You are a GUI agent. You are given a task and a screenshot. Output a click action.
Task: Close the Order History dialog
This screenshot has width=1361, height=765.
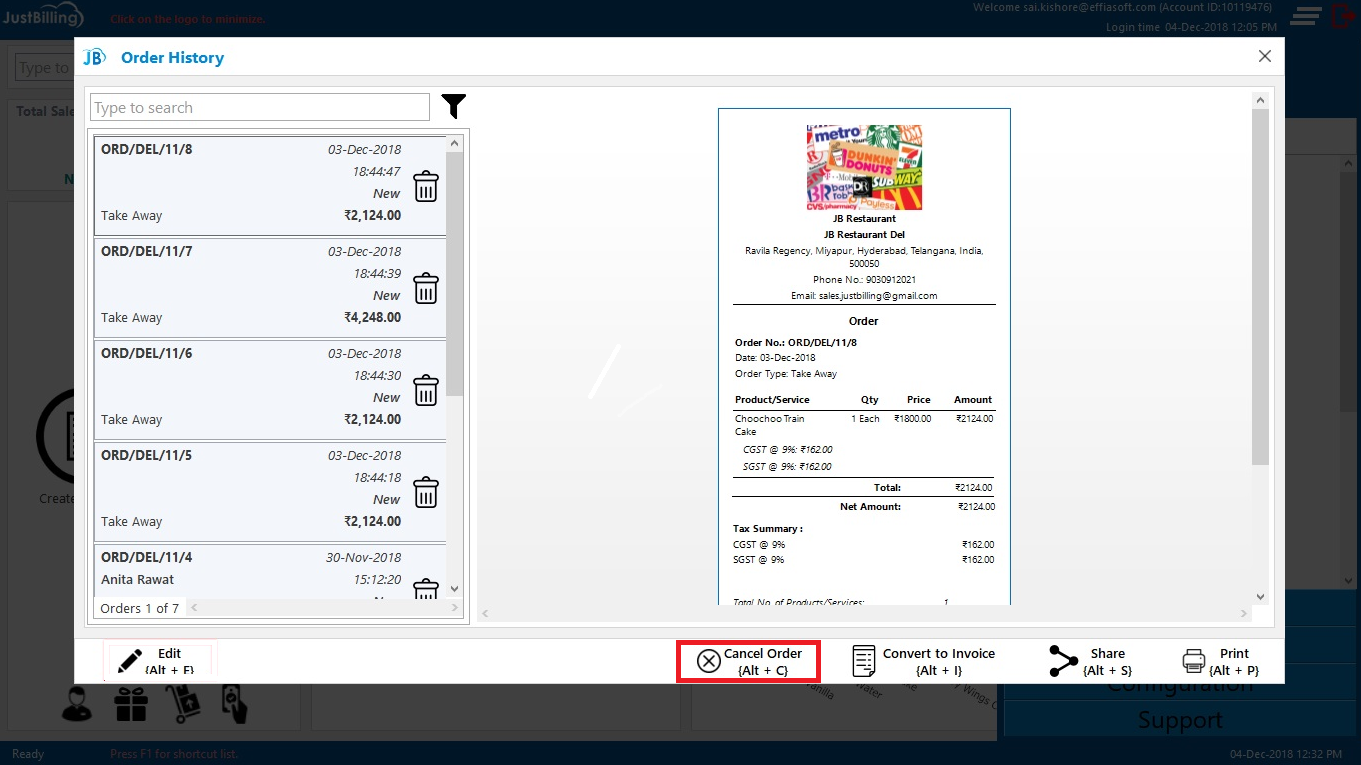1265,57
